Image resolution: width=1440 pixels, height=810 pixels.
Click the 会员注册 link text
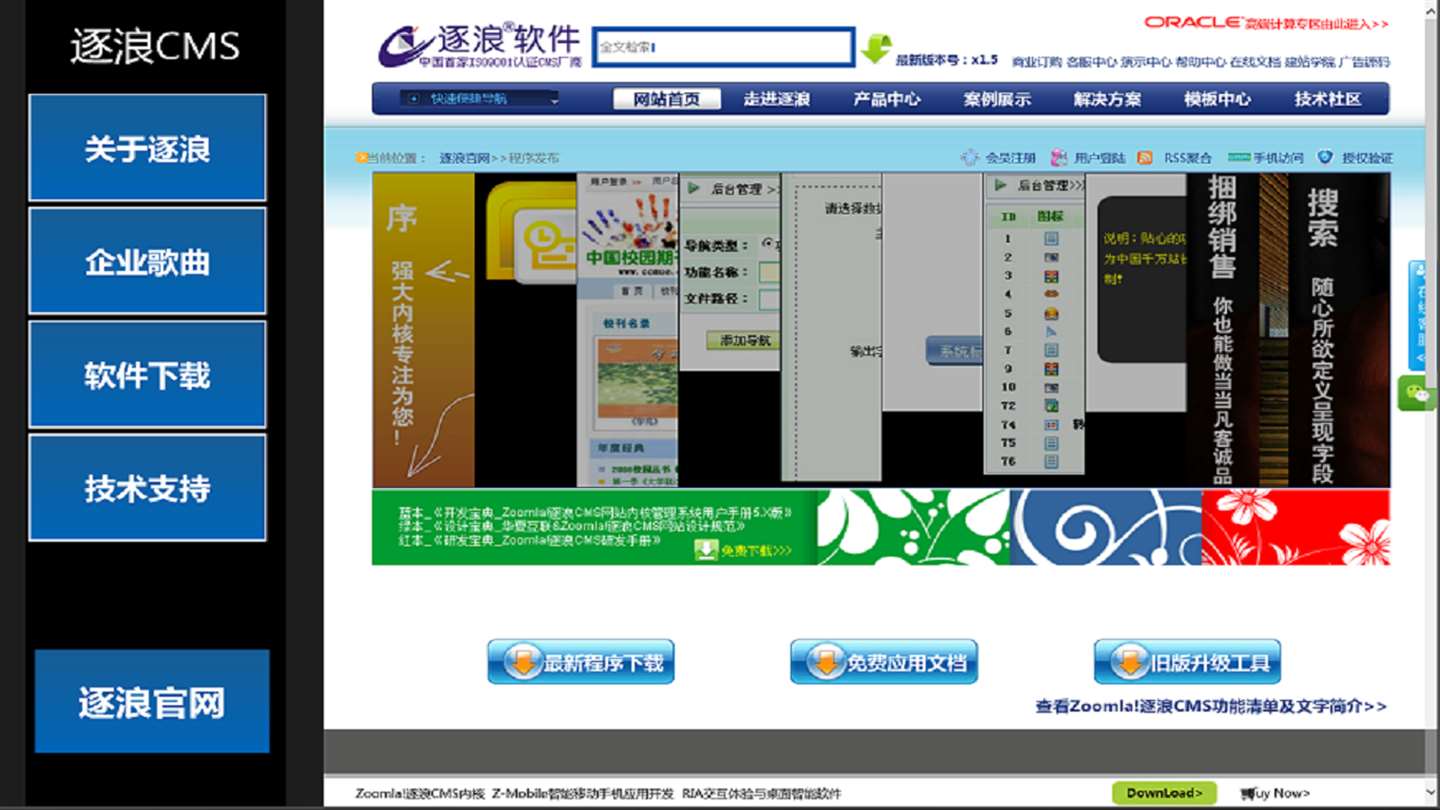[1011, 158]
